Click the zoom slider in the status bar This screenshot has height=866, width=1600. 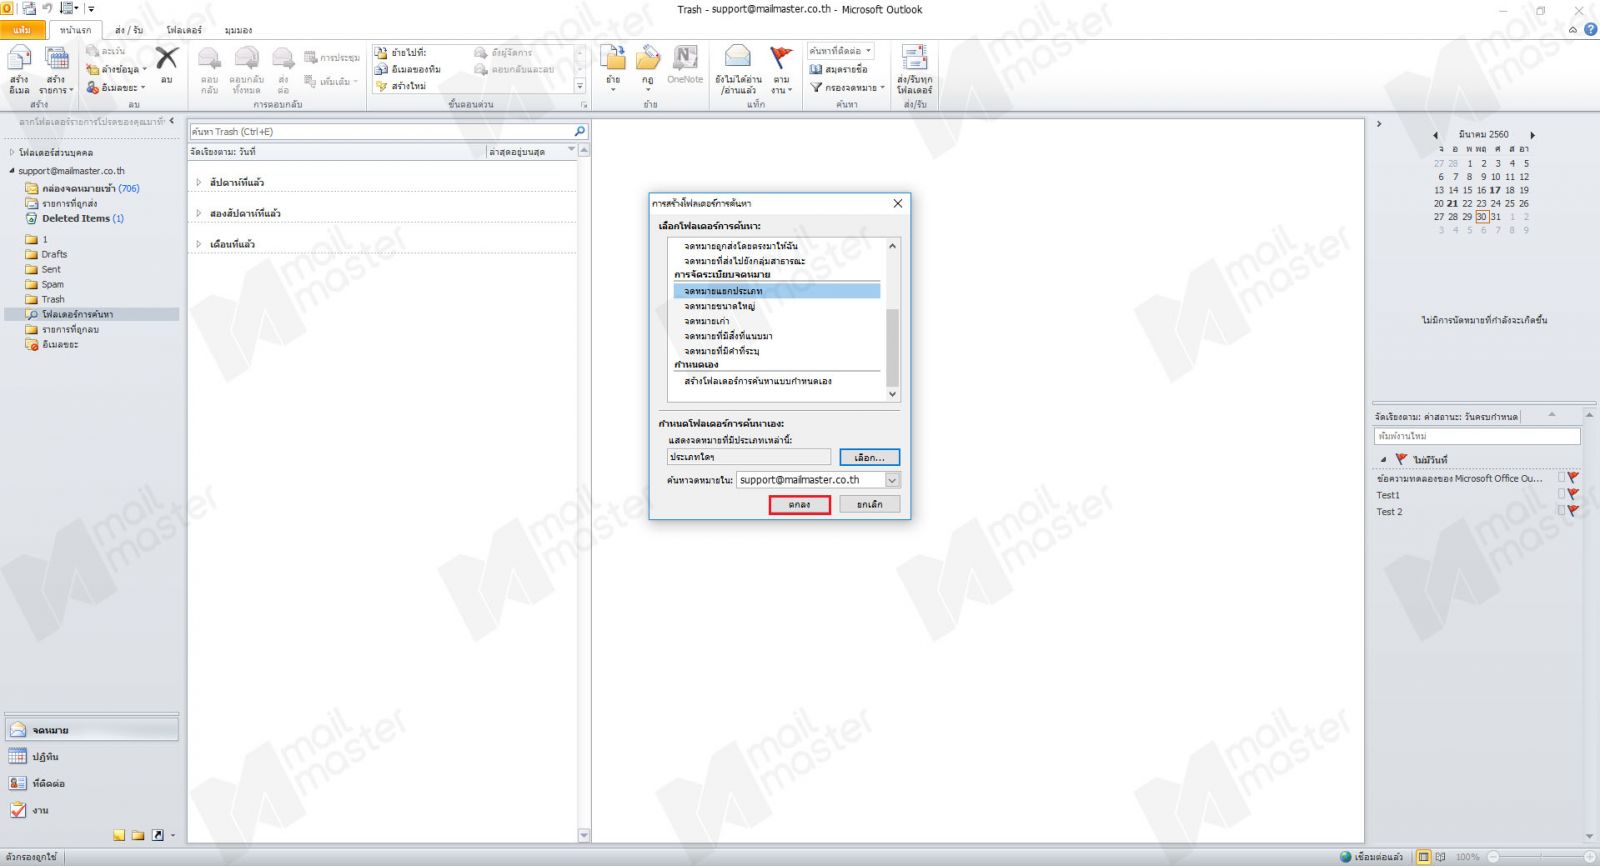(1540, 857)
